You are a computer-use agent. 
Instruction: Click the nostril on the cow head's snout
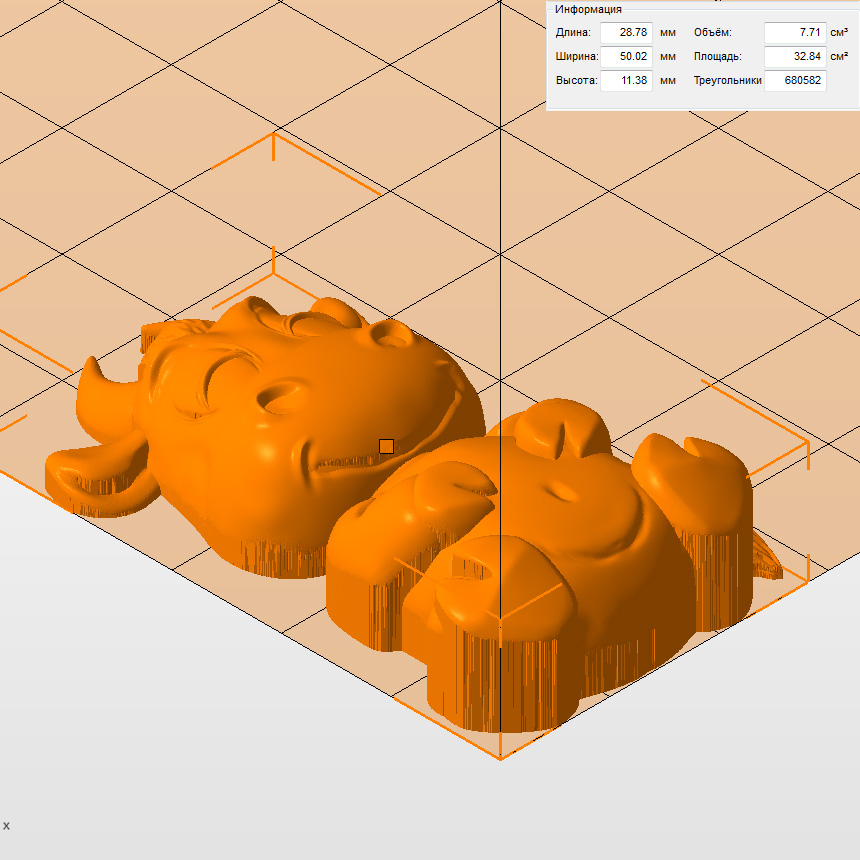[x=395, y=338]
